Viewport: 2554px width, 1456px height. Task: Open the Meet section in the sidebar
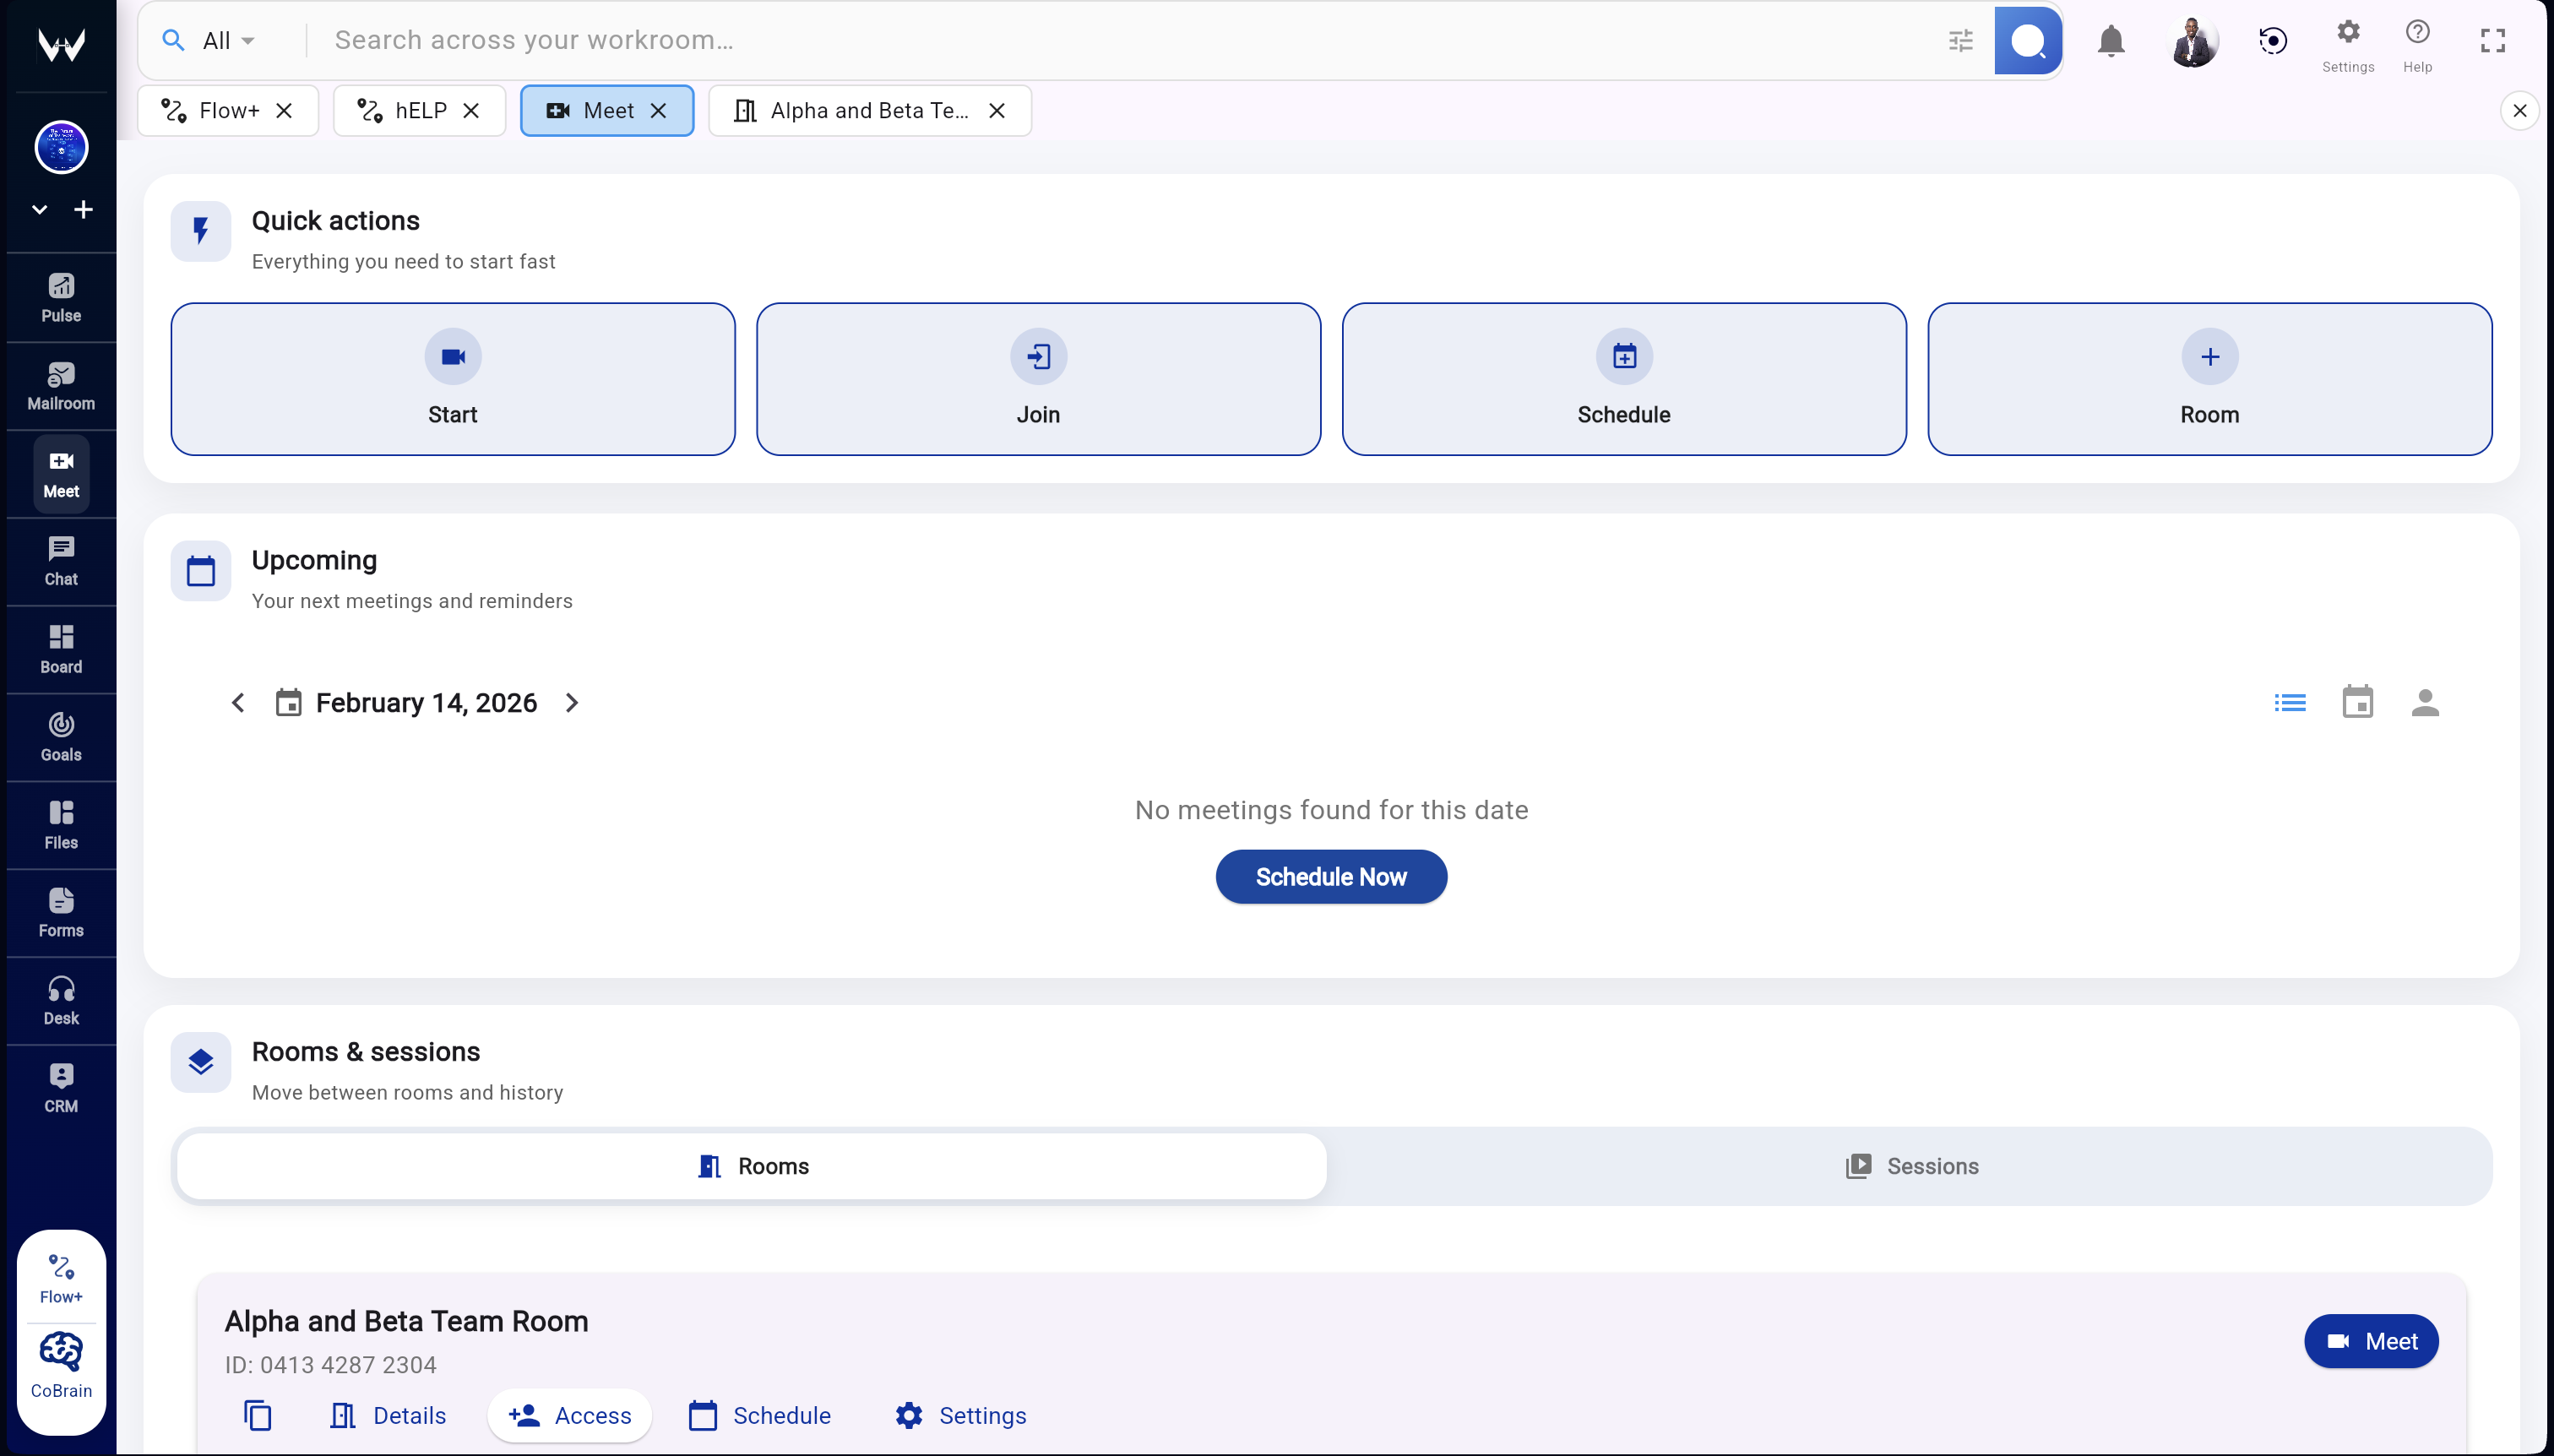(60, 473)
